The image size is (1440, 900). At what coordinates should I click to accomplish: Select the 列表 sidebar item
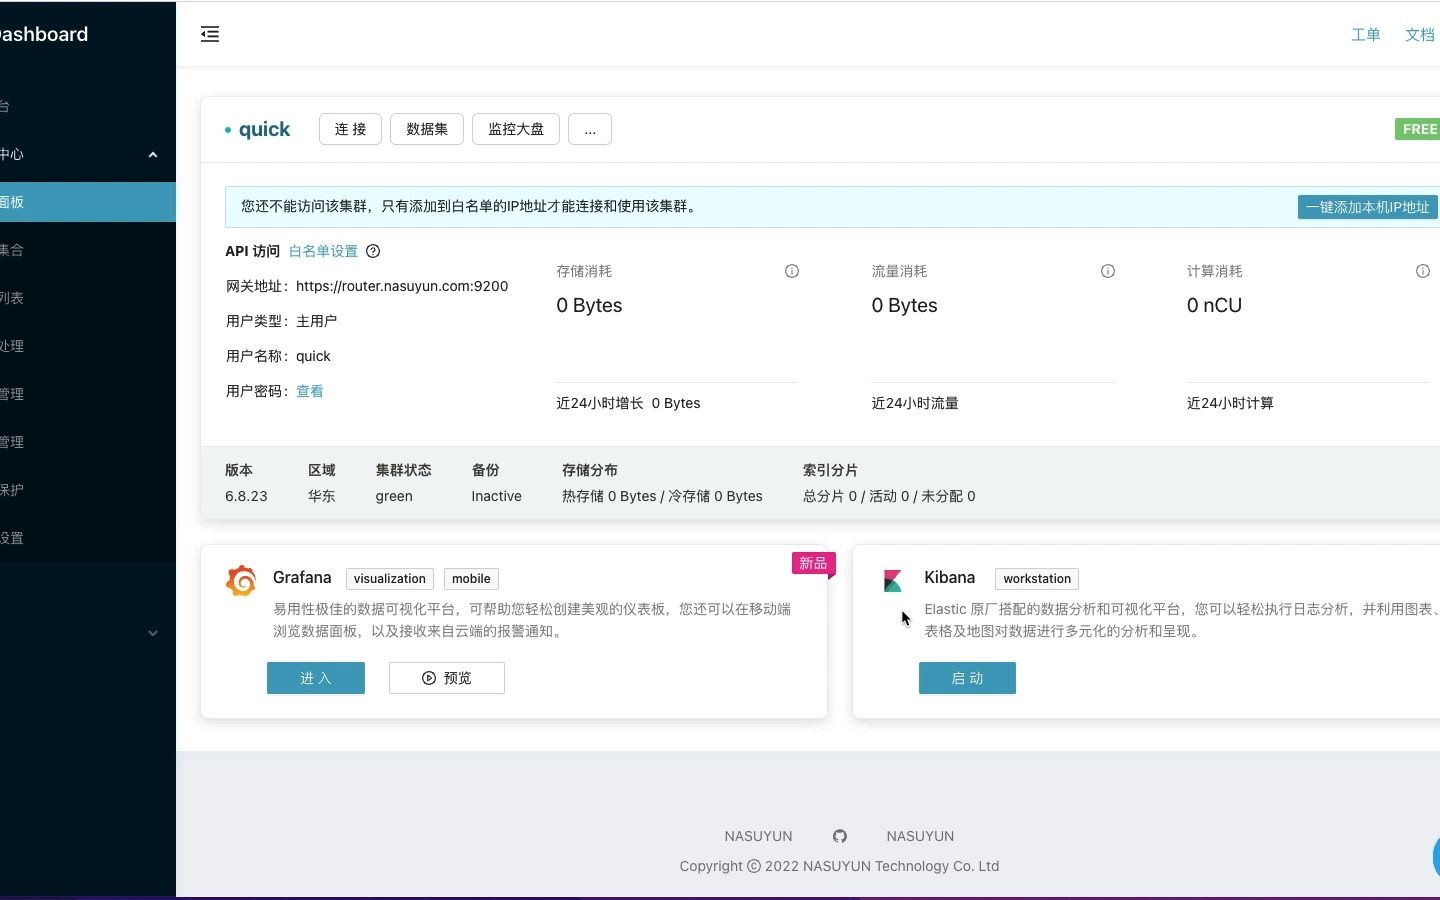coord(88,298)
